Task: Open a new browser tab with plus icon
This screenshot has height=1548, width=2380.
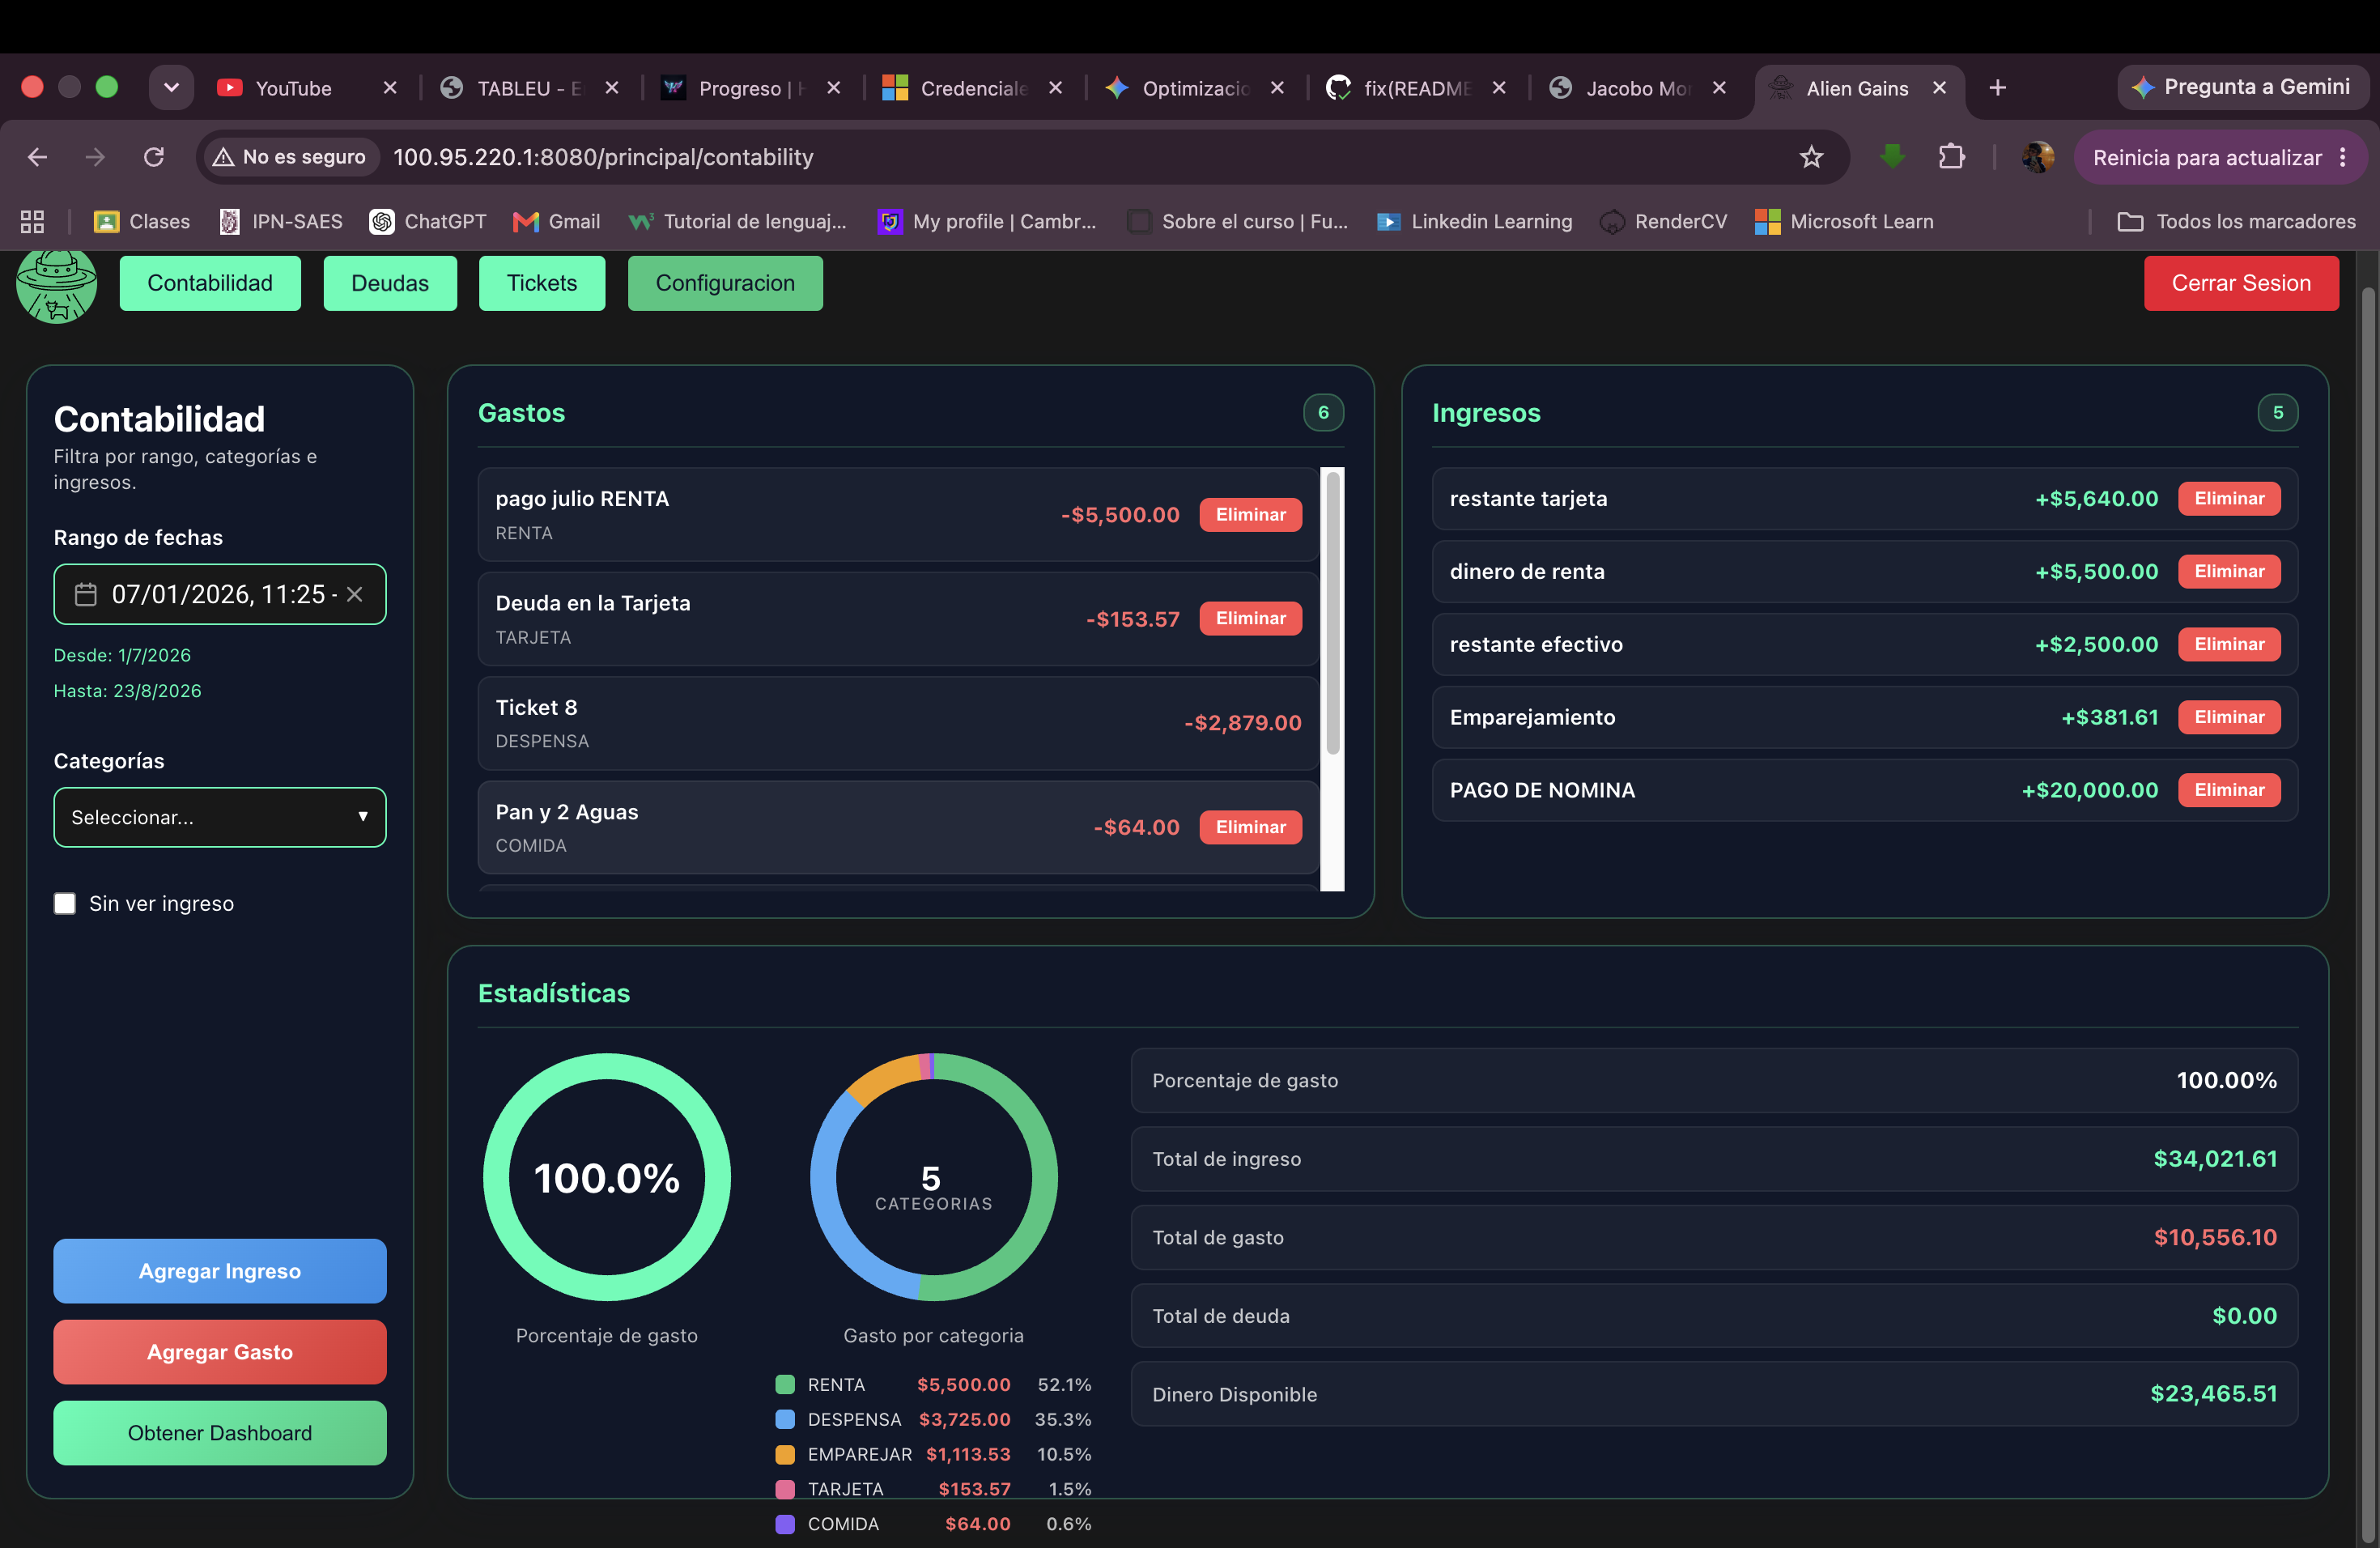Action: (1997, 88)
